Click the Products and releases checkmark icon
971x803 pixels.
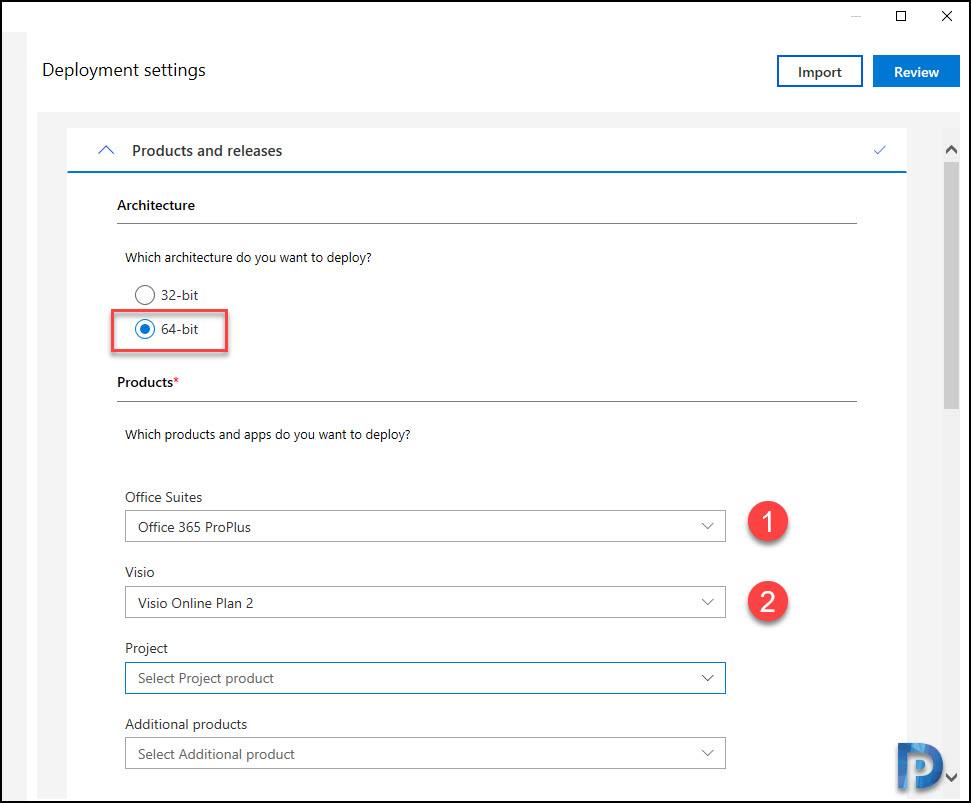pyautogui.click(x=879, y=150)
